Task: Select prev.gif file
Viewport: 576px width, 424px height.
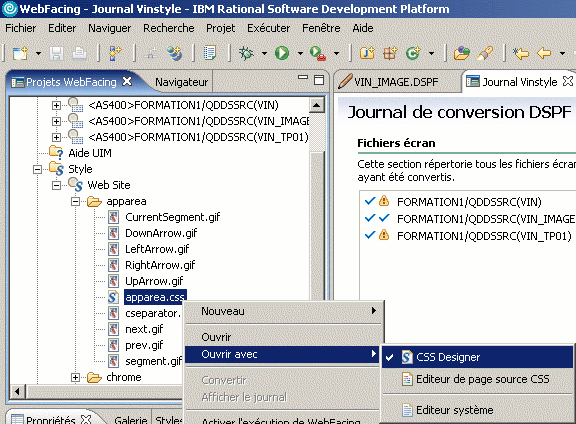Action: pyautogui.click(x=144, y=345)
